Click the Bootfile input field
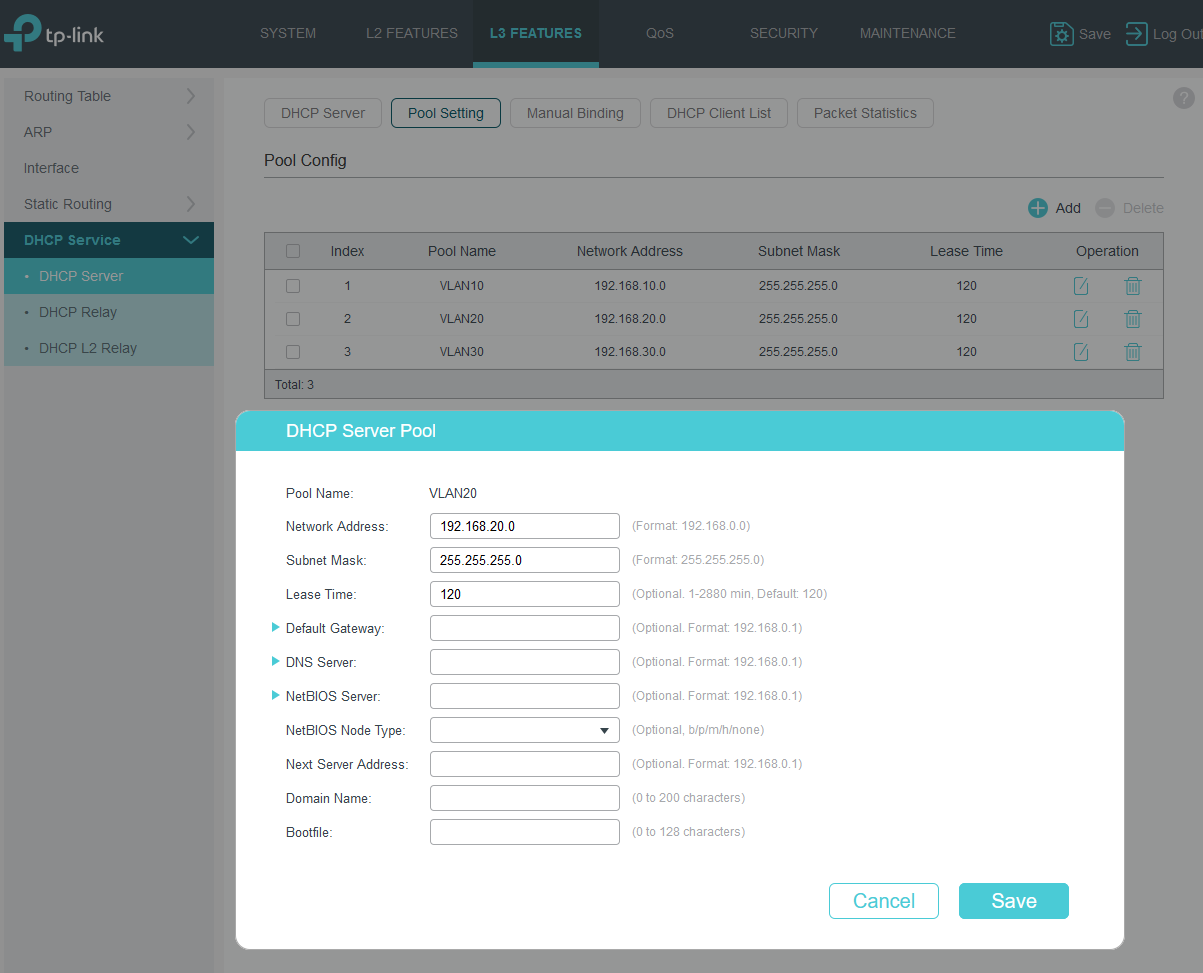The height and width of the screenshot is (973, 1203). coord(525,832)
